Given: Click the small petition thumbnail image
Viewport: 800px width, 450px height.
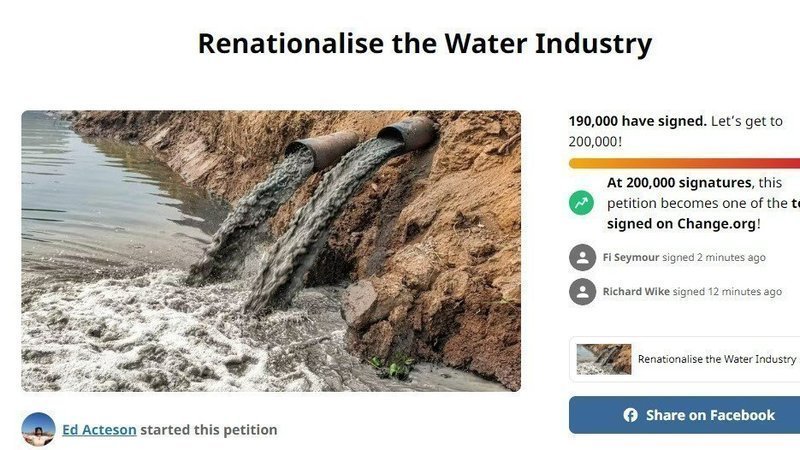Looking at the screenshot, I should coord(604,359).
